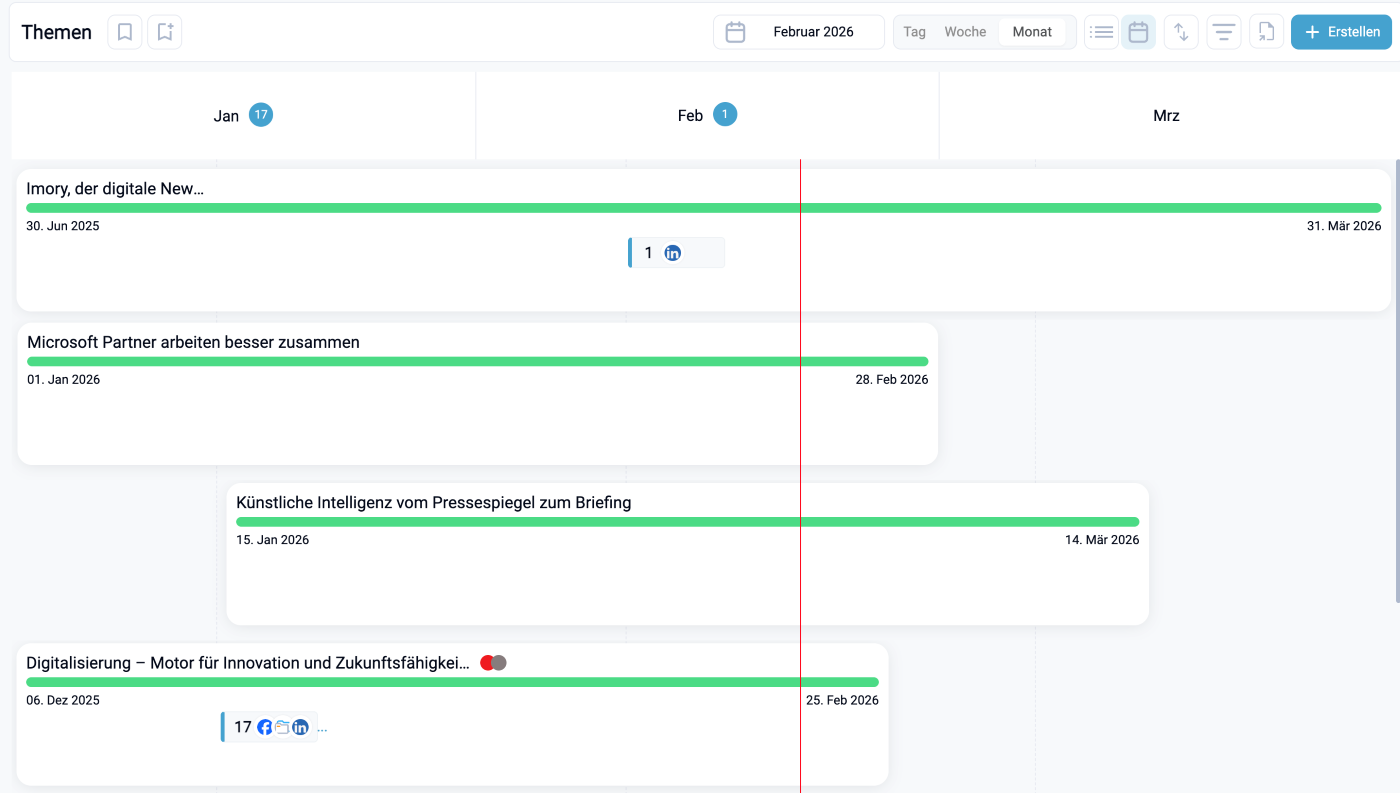Switch to list view icon

pyautogui.click(x=1101, y=32)
